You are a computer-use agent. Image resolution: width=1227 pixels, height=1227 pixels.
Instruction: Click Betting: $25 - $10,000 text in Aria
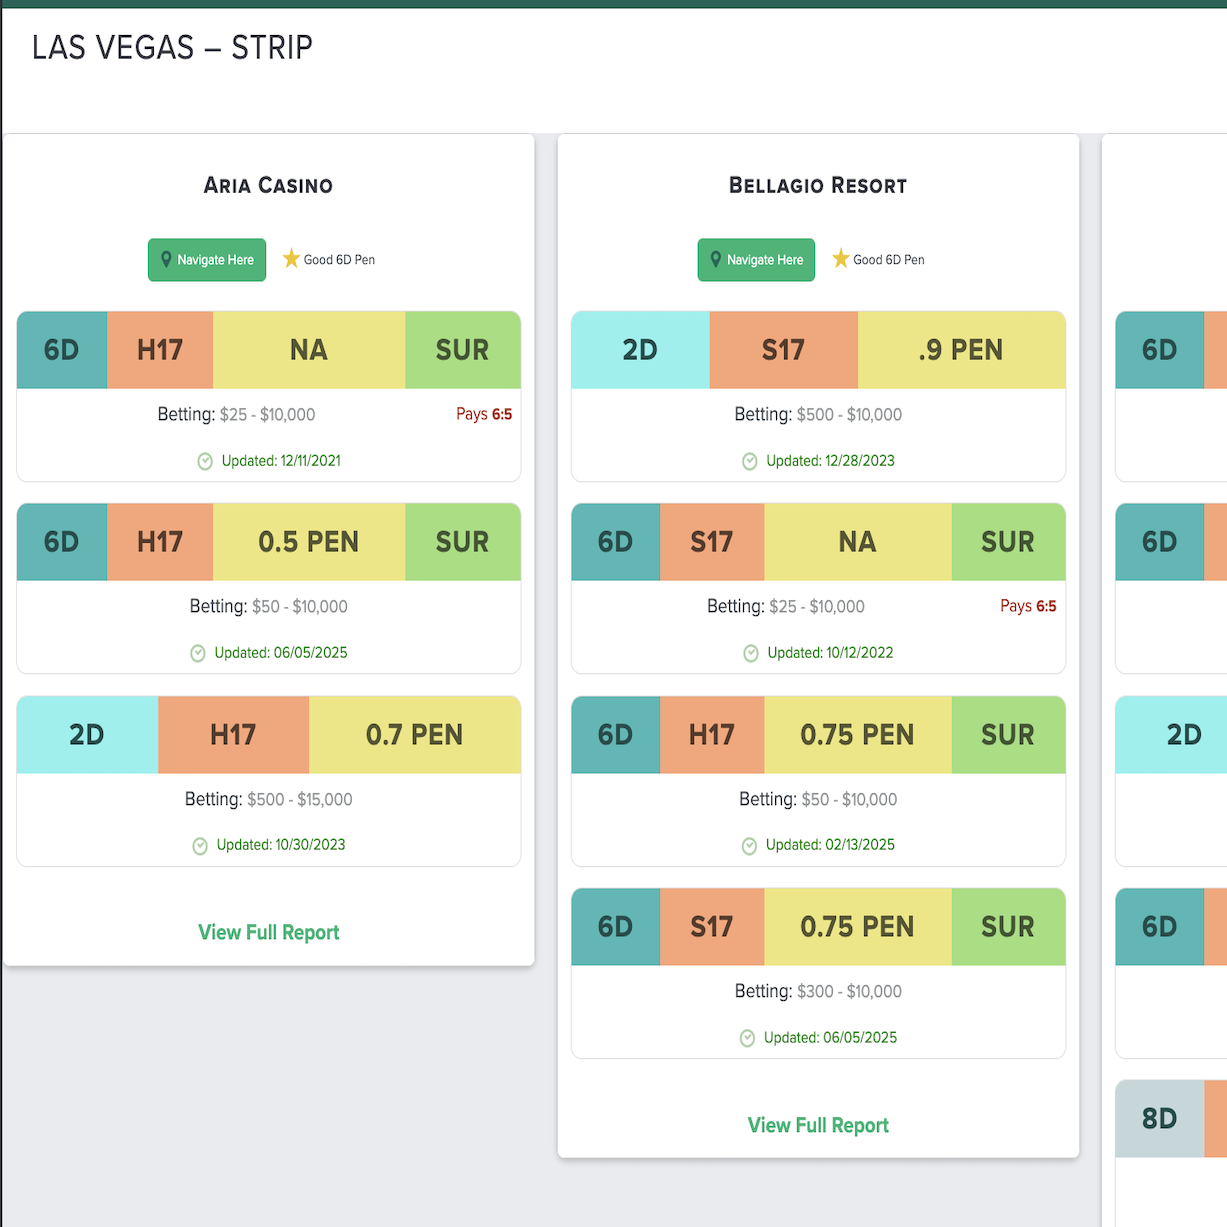[x=236, y=414]
